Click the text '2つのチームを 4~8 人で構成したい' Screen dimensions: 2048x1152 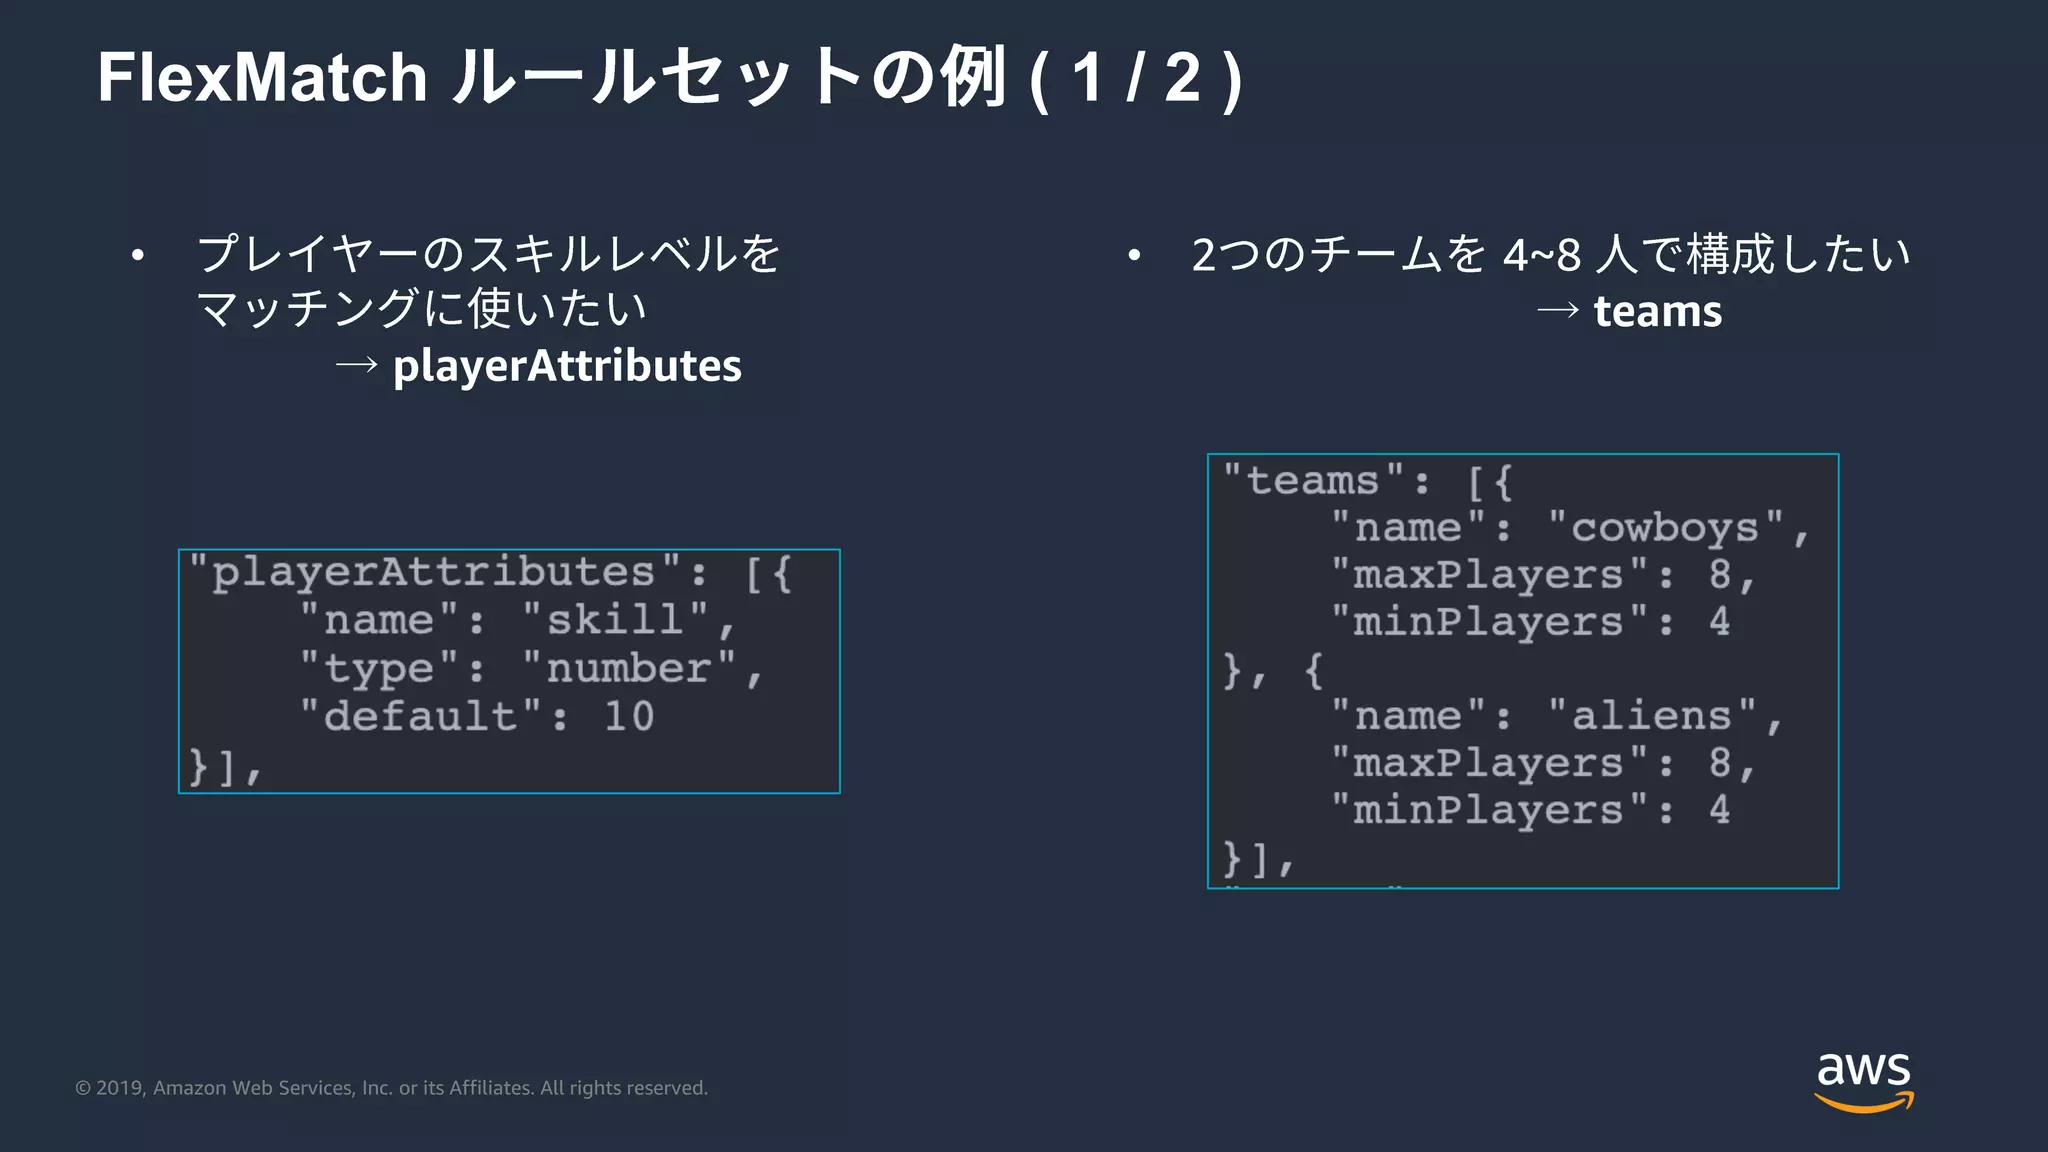[x=1551, y=254]
